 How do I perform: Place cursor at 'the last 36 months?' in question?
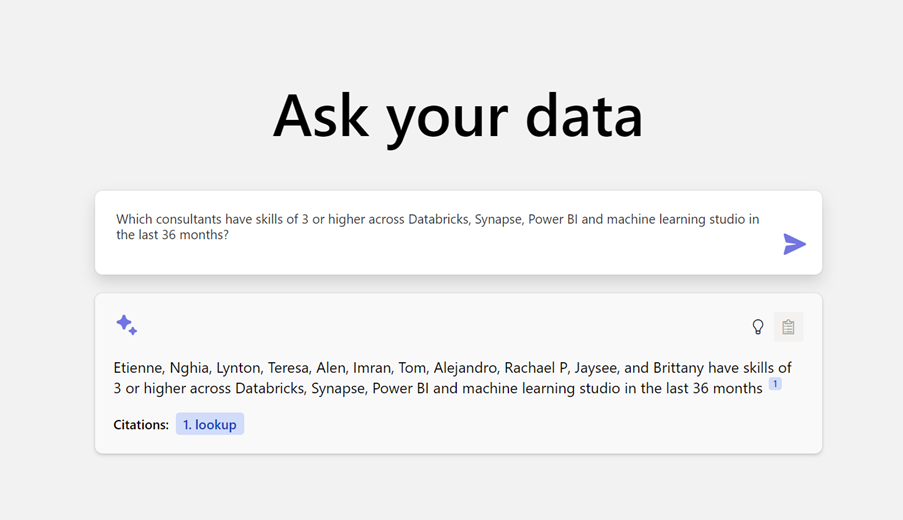172,235
